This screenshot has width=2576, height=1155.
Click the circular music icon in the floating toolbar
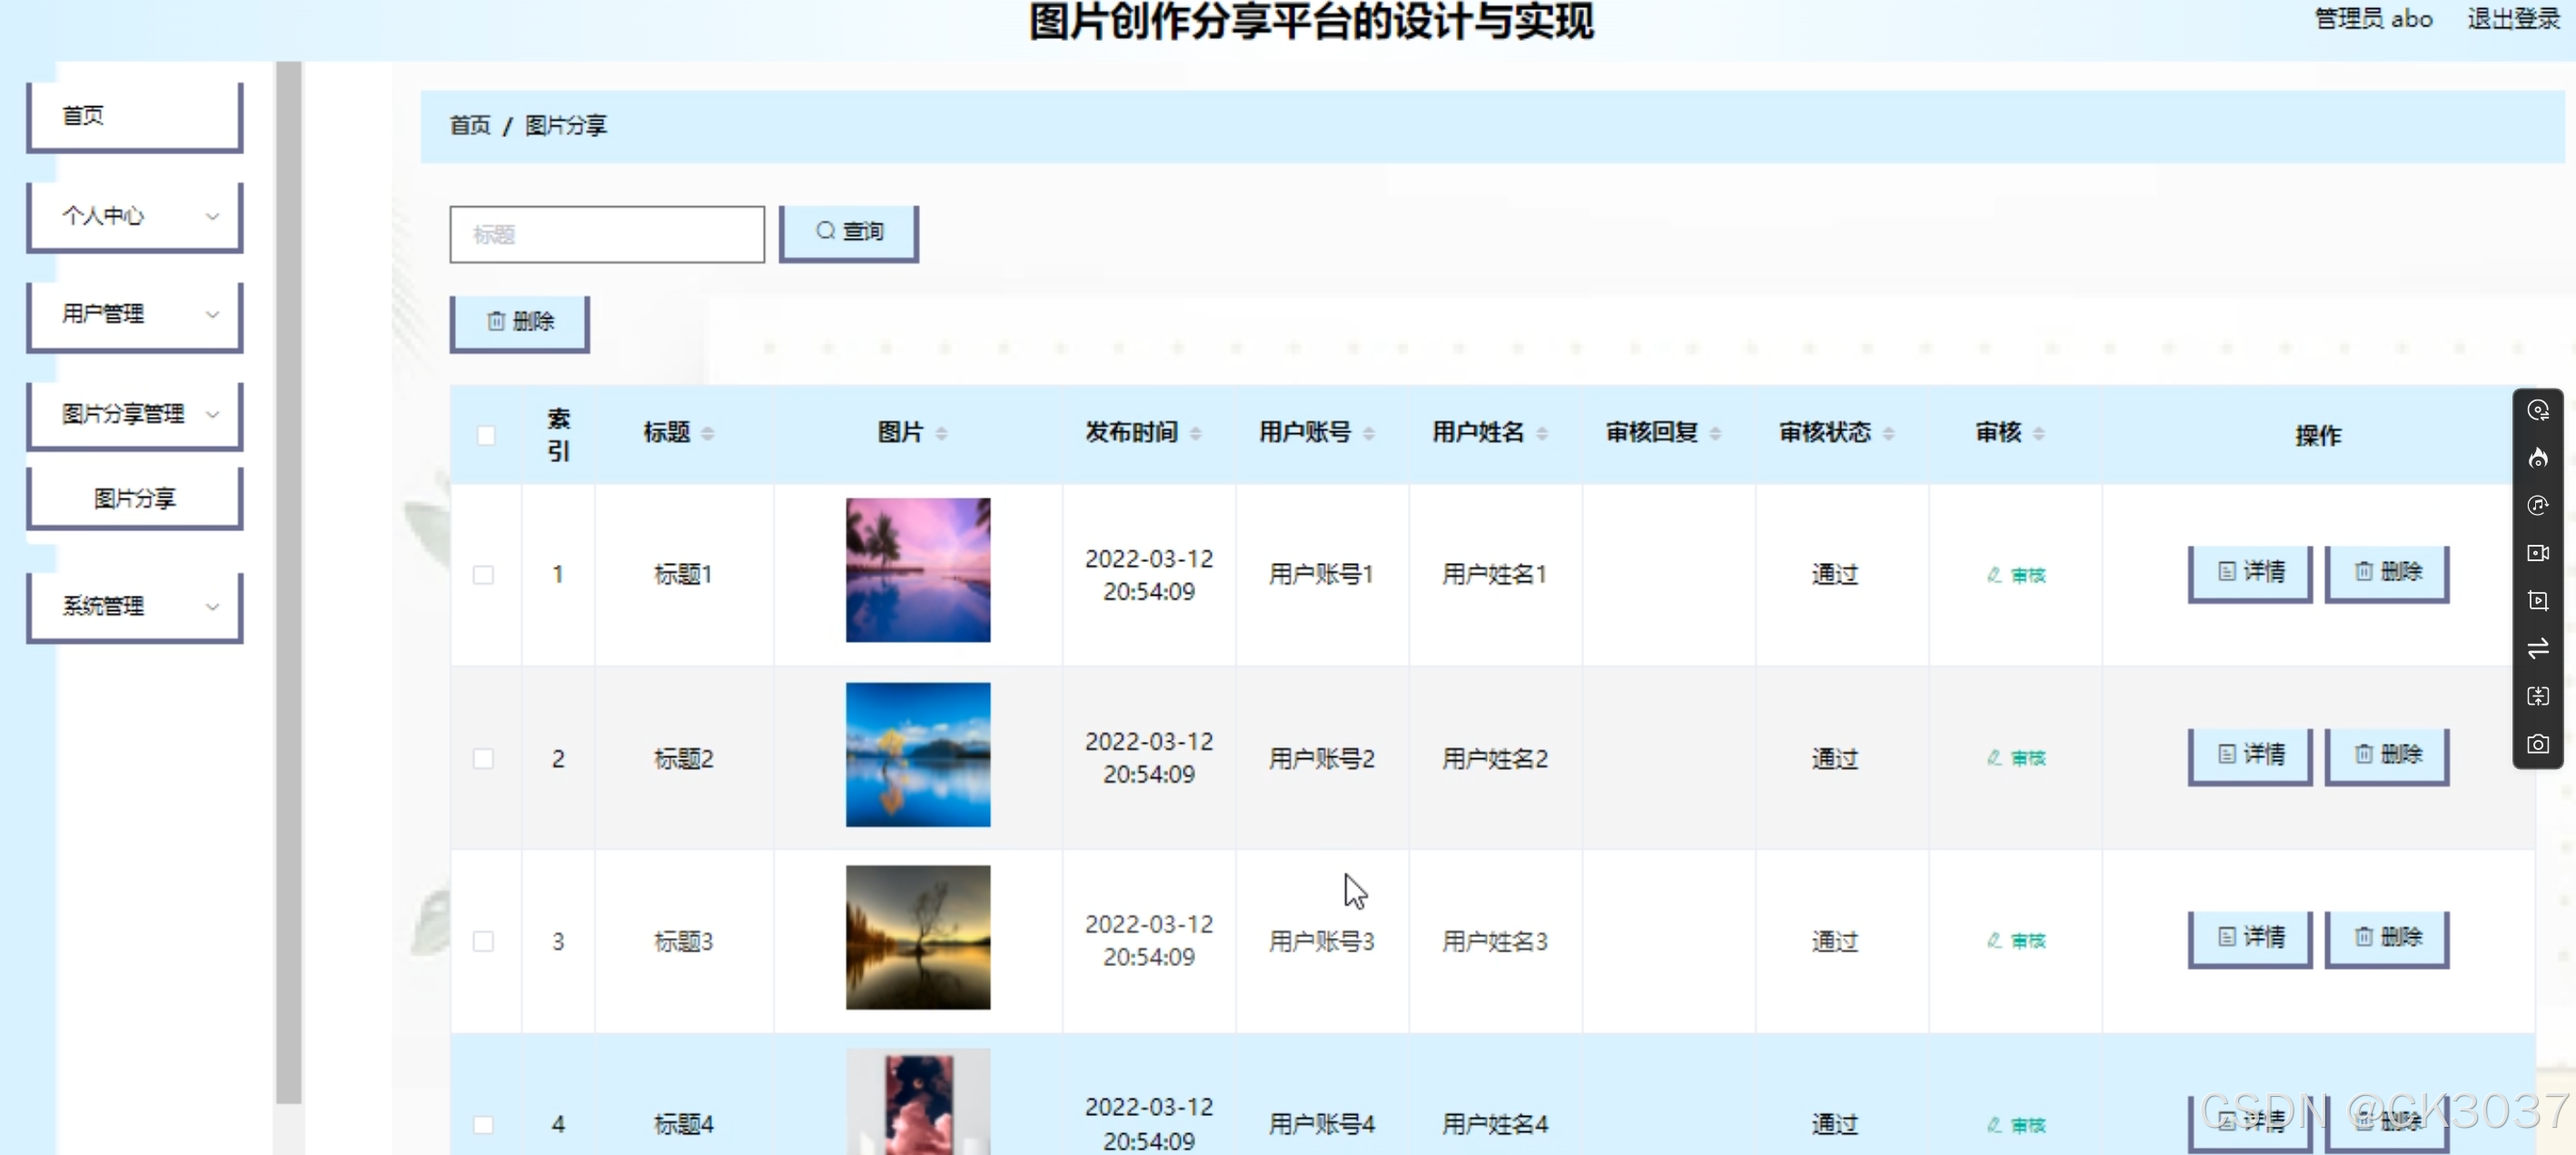(x=2537, y=506)
